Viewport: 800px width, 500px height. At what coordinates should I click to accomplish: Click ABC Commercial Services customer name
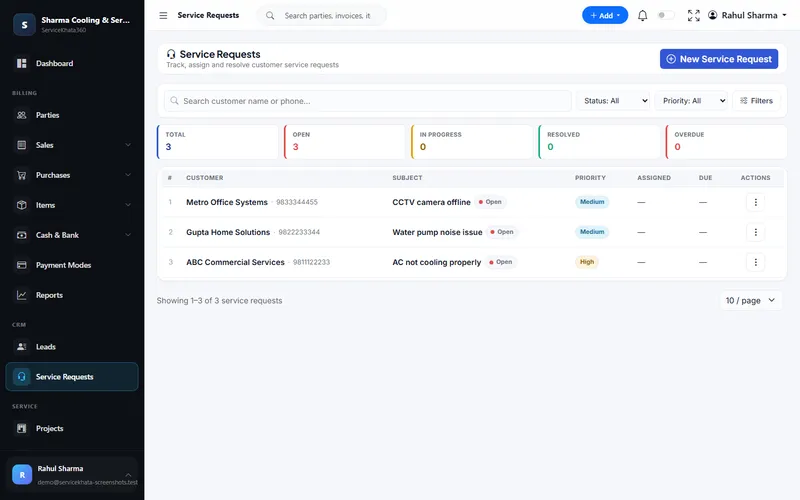pyautogui.click(x=235, y=262)
